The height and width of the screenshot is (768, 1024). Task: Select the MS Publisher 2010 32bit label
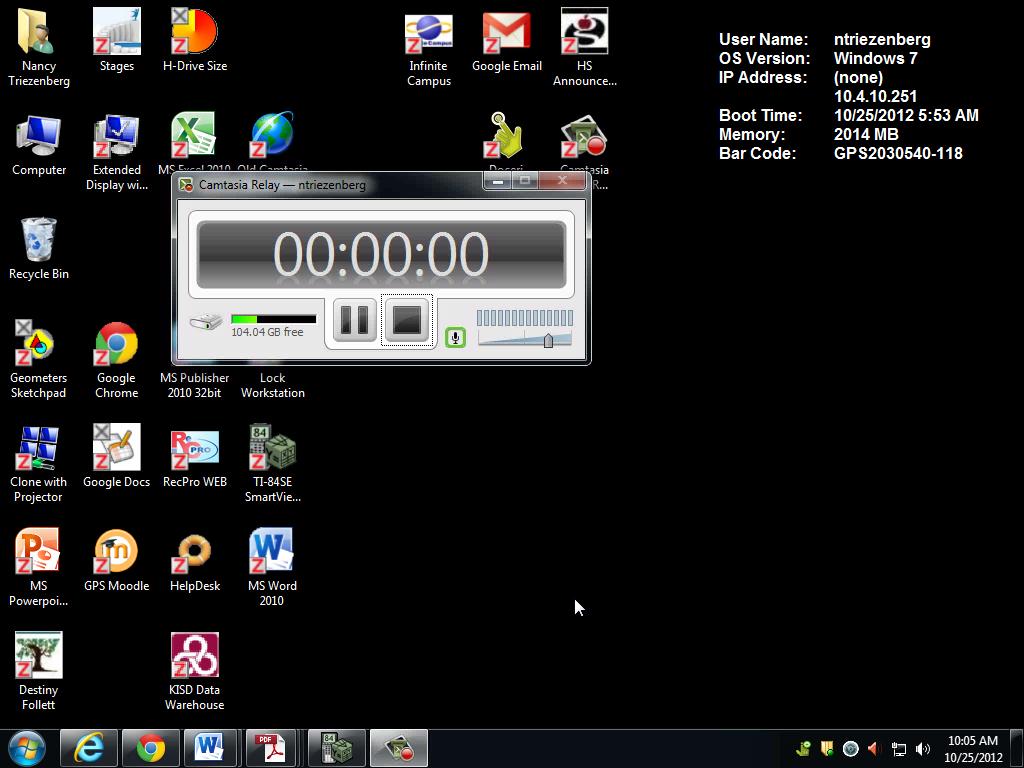(195, 385)
